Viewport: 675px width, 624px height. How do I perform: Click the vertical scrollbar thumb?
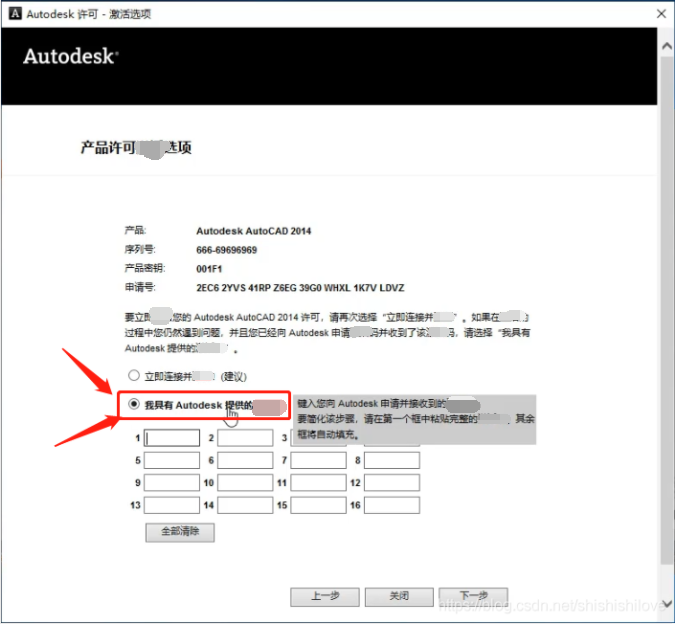point(667,310)
